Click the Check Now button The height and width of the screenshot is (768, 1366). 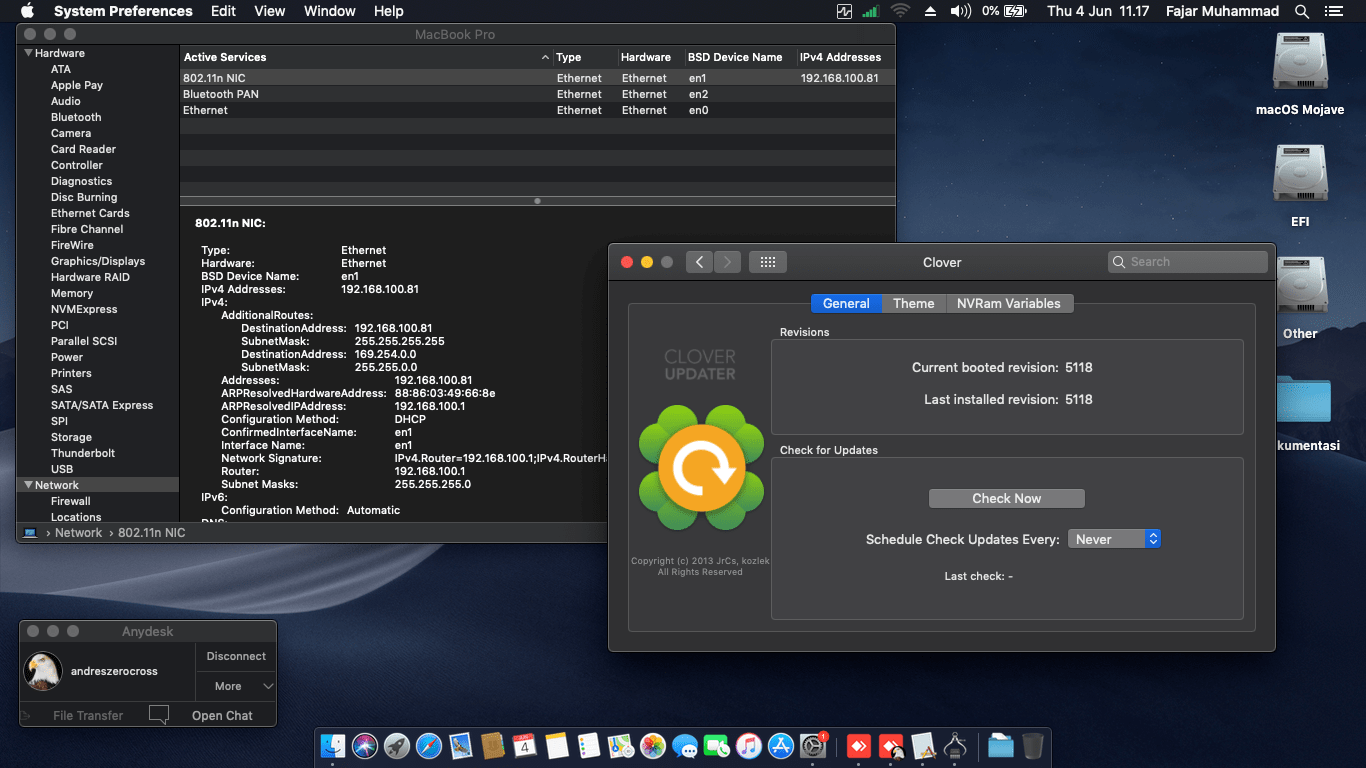tap(1007, 498)
